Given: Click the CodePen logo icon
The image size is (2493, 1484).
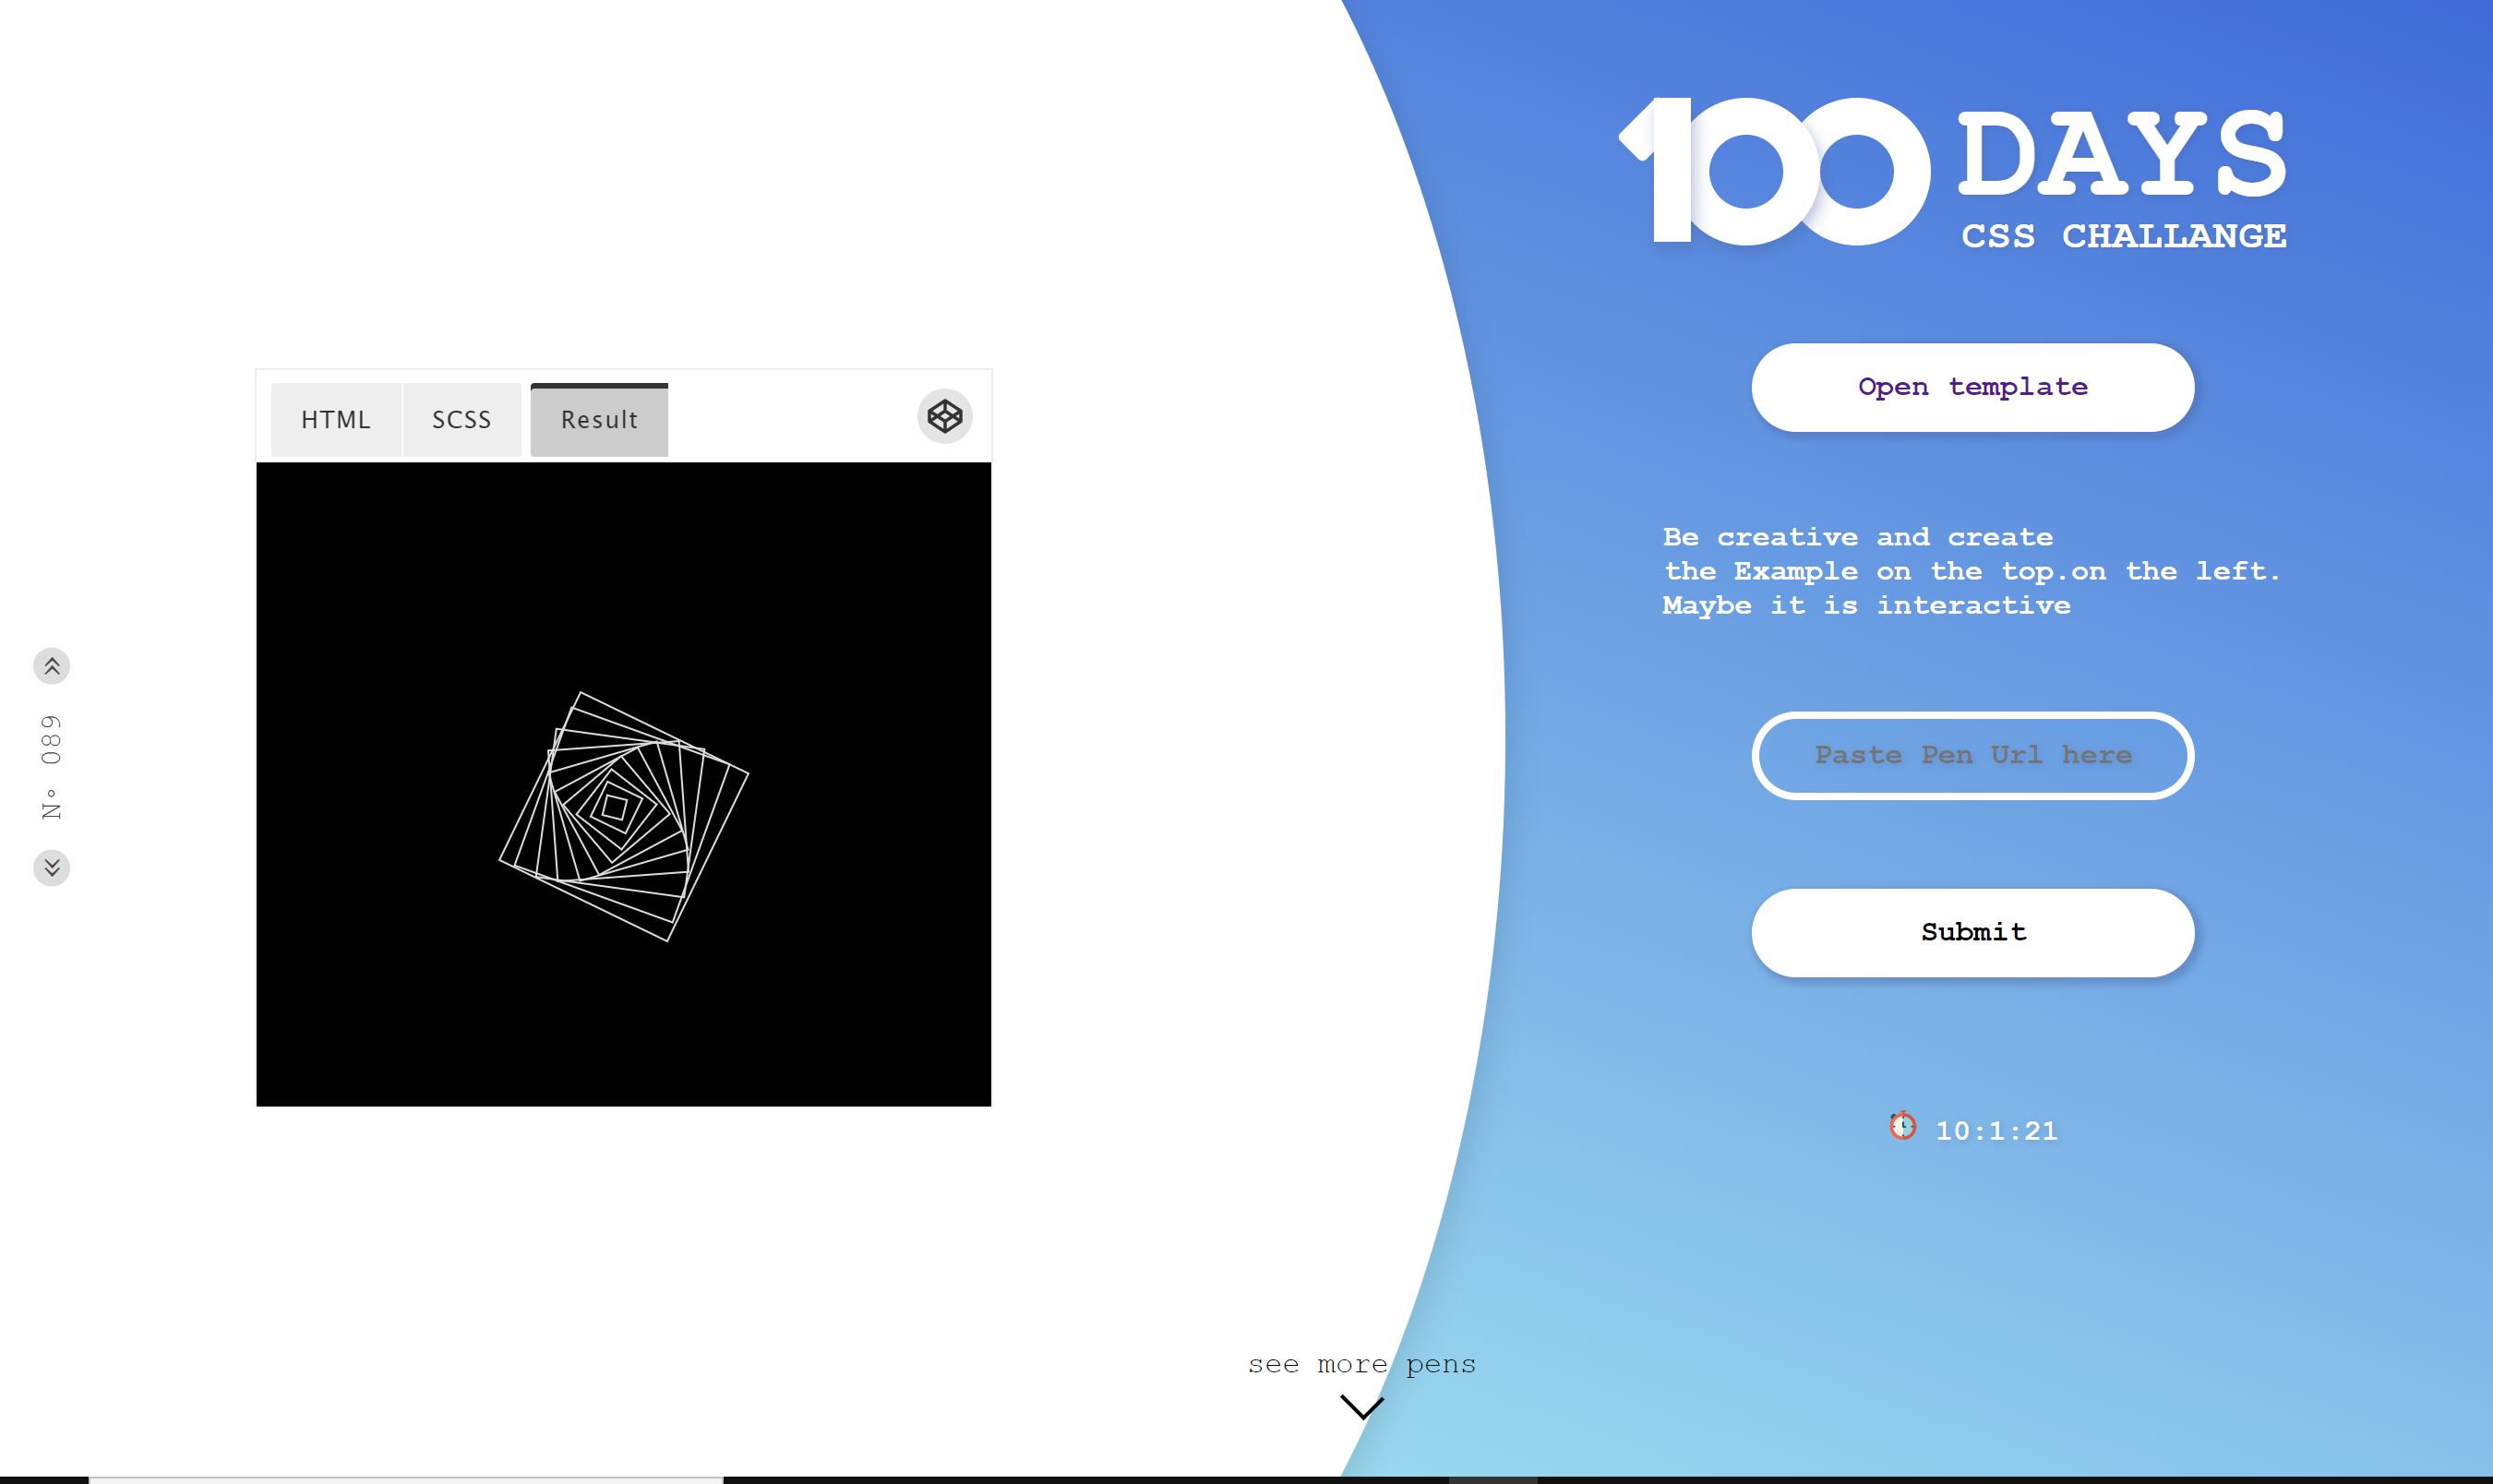Looking at the screenshot, I should click(944, 416).
